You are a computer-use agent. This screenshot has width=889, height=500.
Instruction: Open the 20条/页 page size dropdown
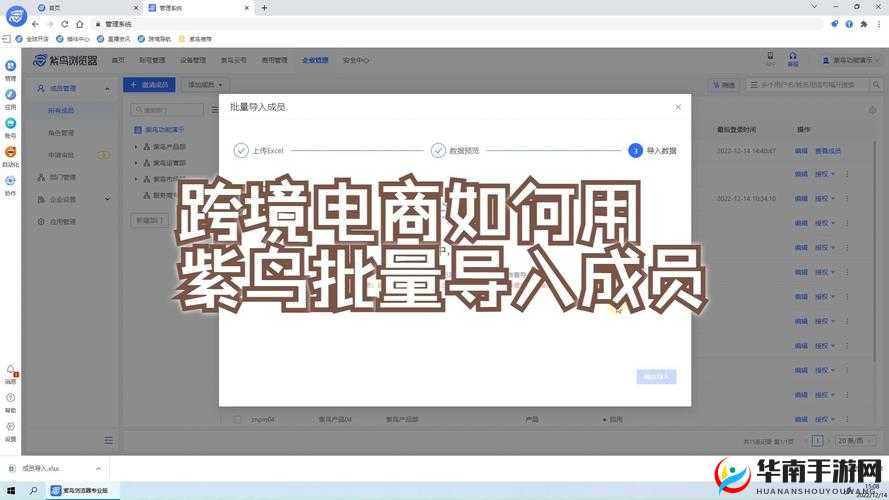pos(854,440)
